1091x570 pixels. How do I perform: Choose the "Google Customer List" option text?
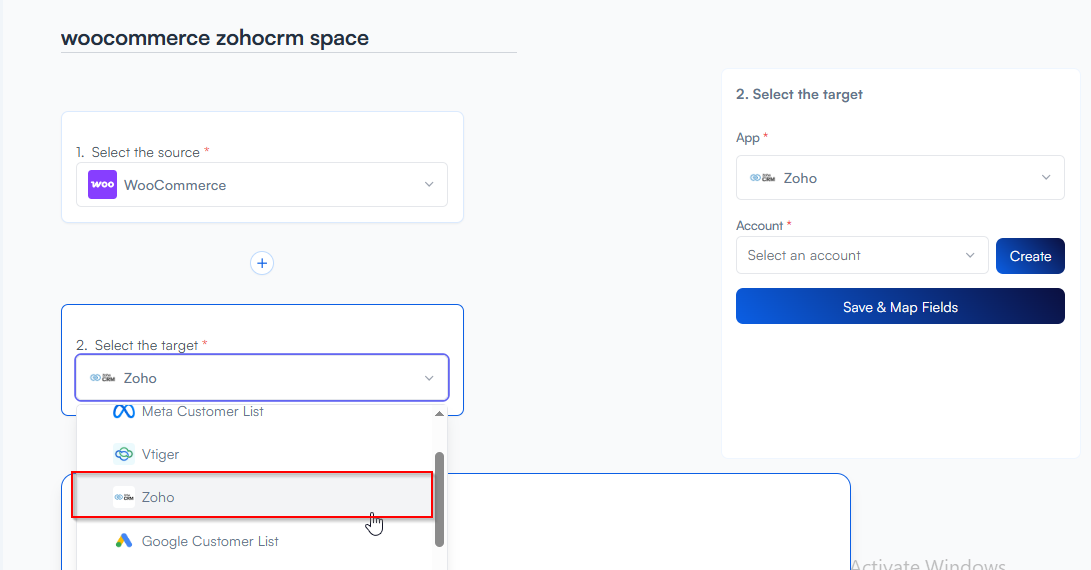click(x=210, y=541)
